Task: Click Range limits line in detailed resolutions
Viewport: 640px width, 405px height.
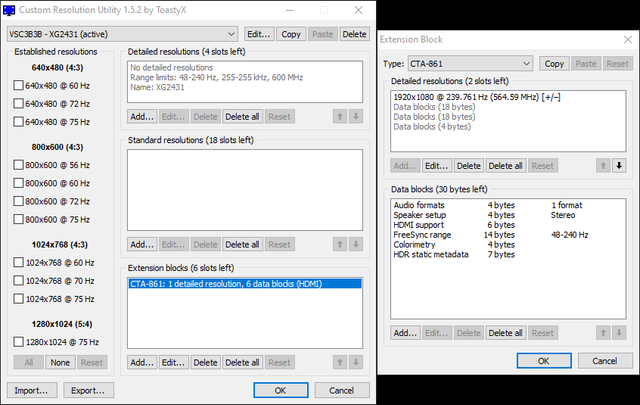Action: 217,77
